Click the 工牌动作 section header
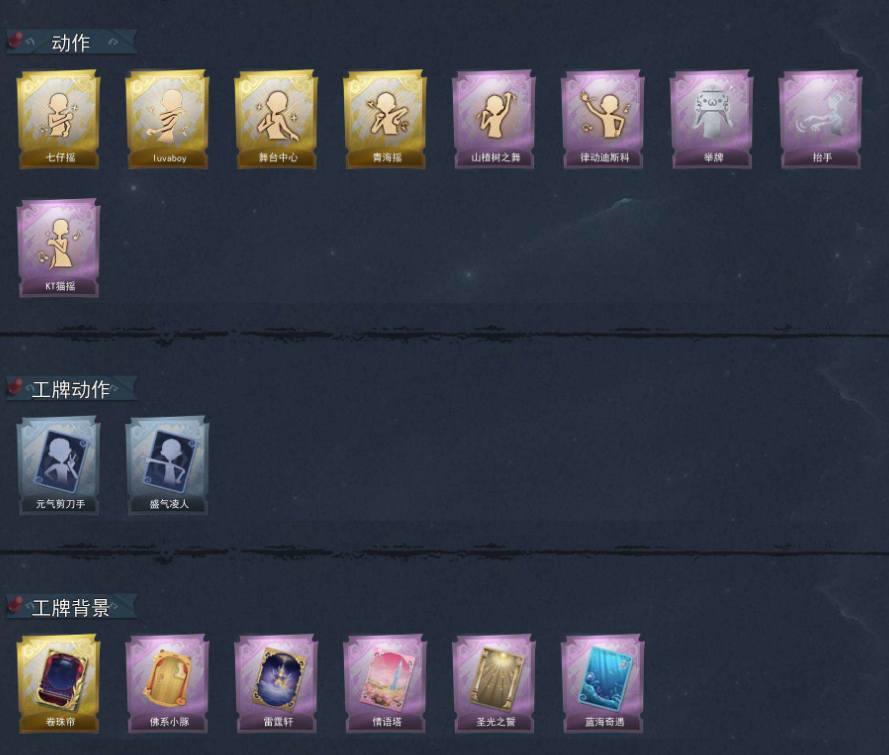 71,389
